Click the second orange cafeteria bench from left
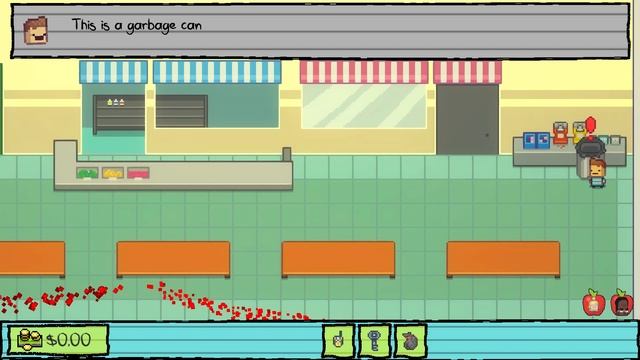Image resolution: width=640 pixels, height=360 pixels. coord(173,259)
